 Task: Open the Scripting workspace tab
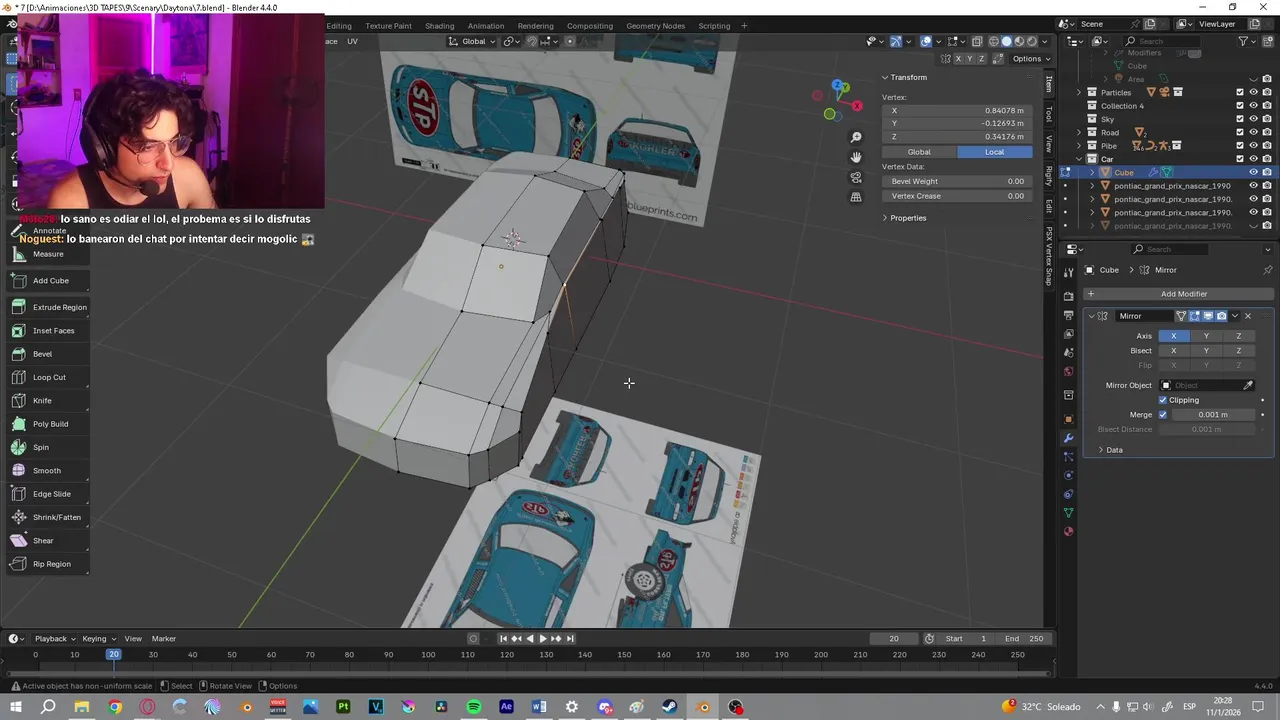pyautogui.click(x=714, y=26)
